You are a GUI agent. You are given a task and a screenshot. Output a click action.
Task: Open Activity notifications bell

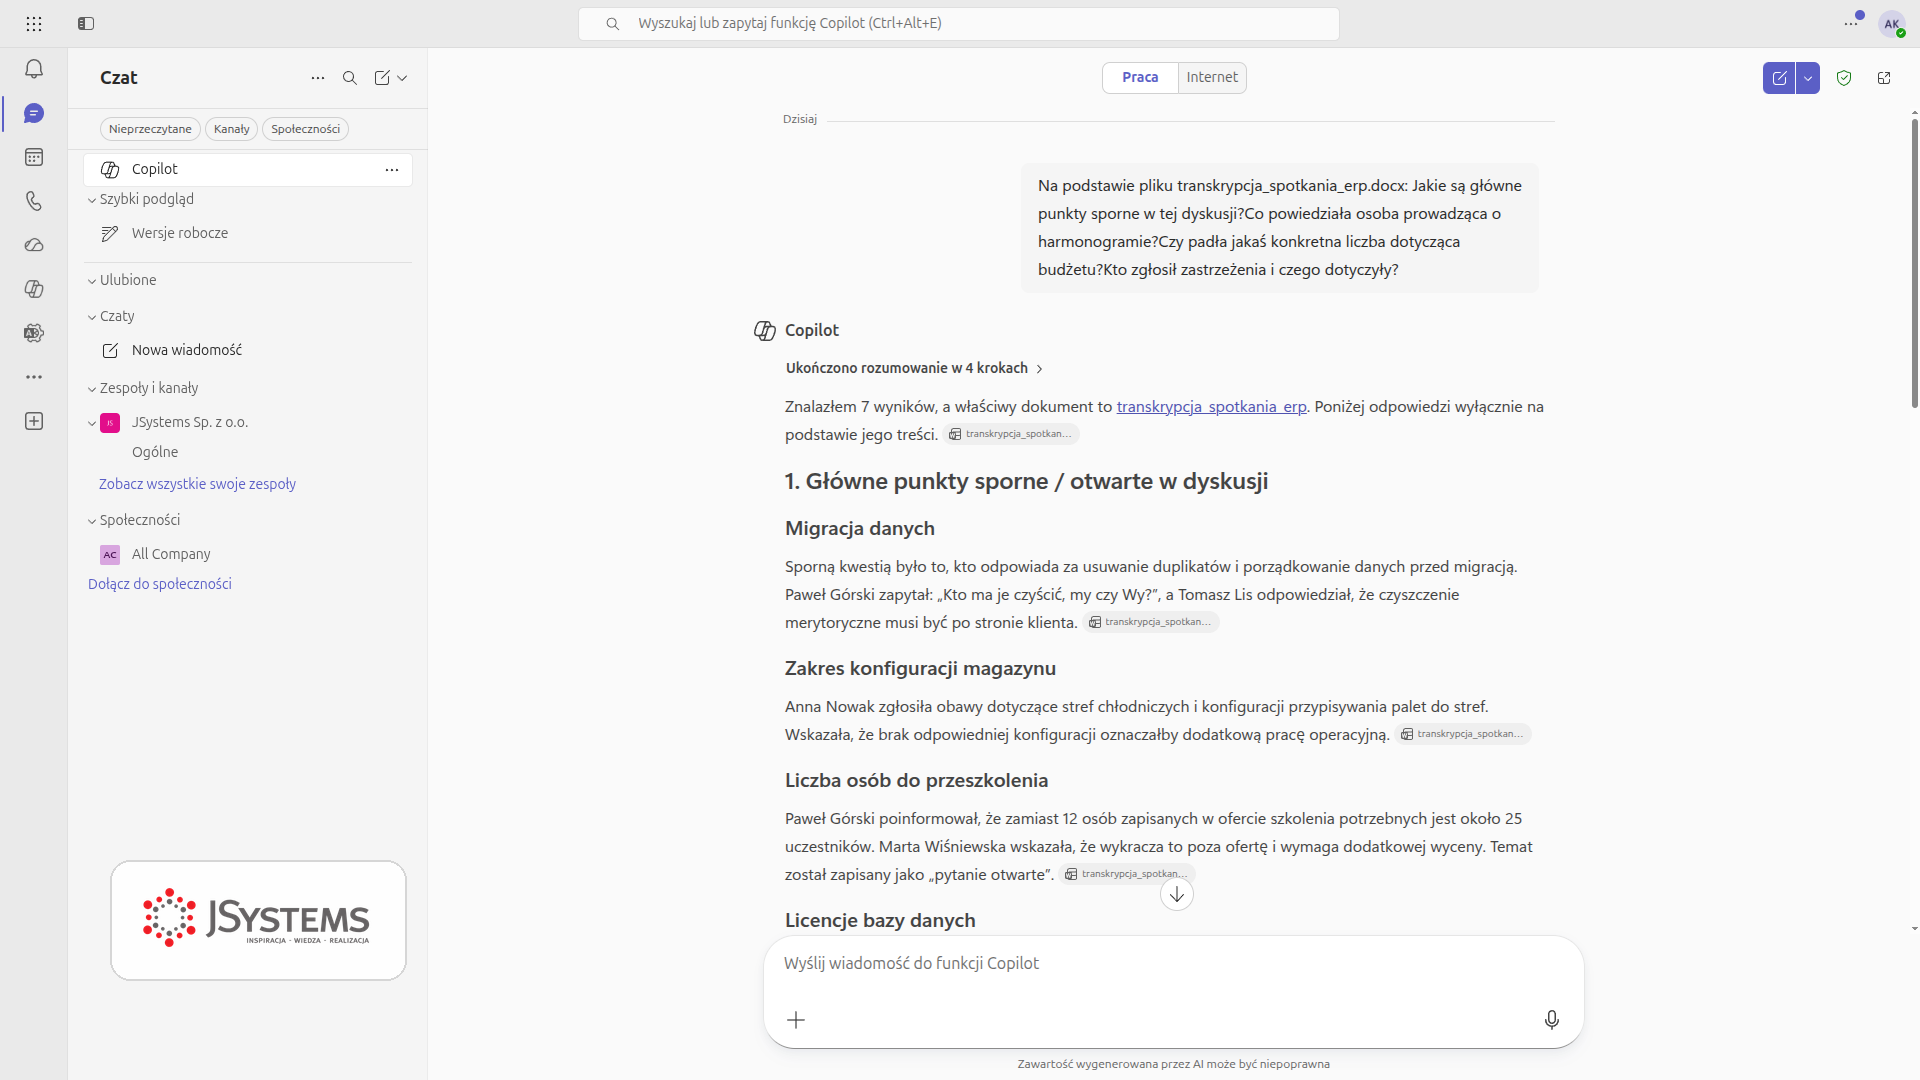(34, 69)
